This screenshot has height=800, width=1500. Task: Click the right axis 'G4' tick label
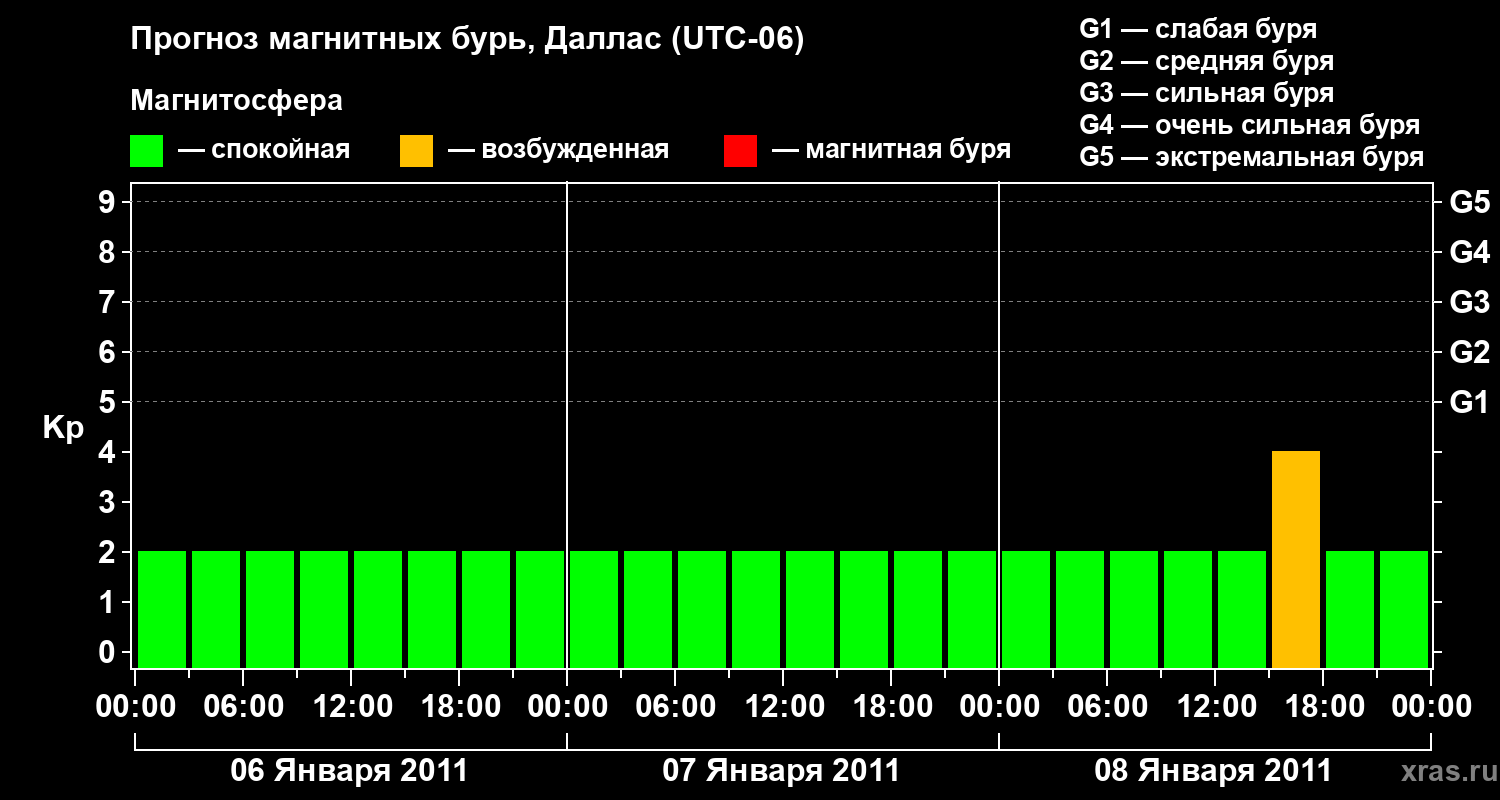coord(1469,252)
